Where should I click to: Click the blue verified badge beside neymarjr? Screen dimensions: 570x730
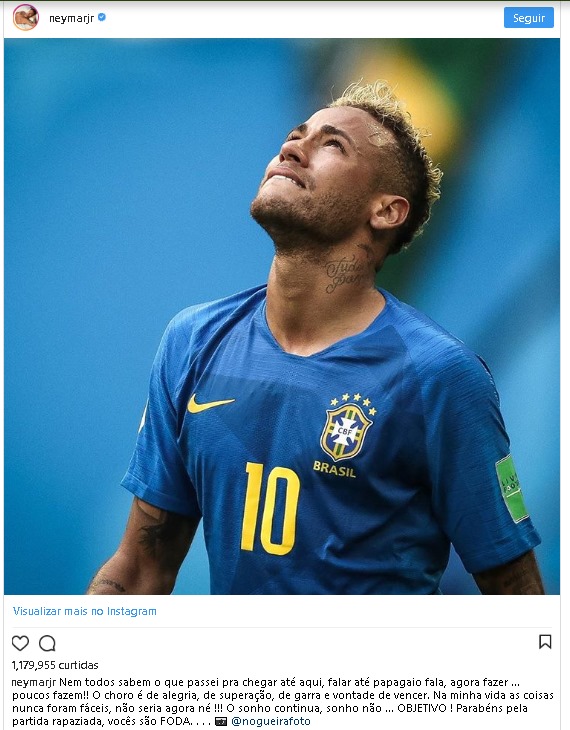pyautogui.click(x=102, y=17)
